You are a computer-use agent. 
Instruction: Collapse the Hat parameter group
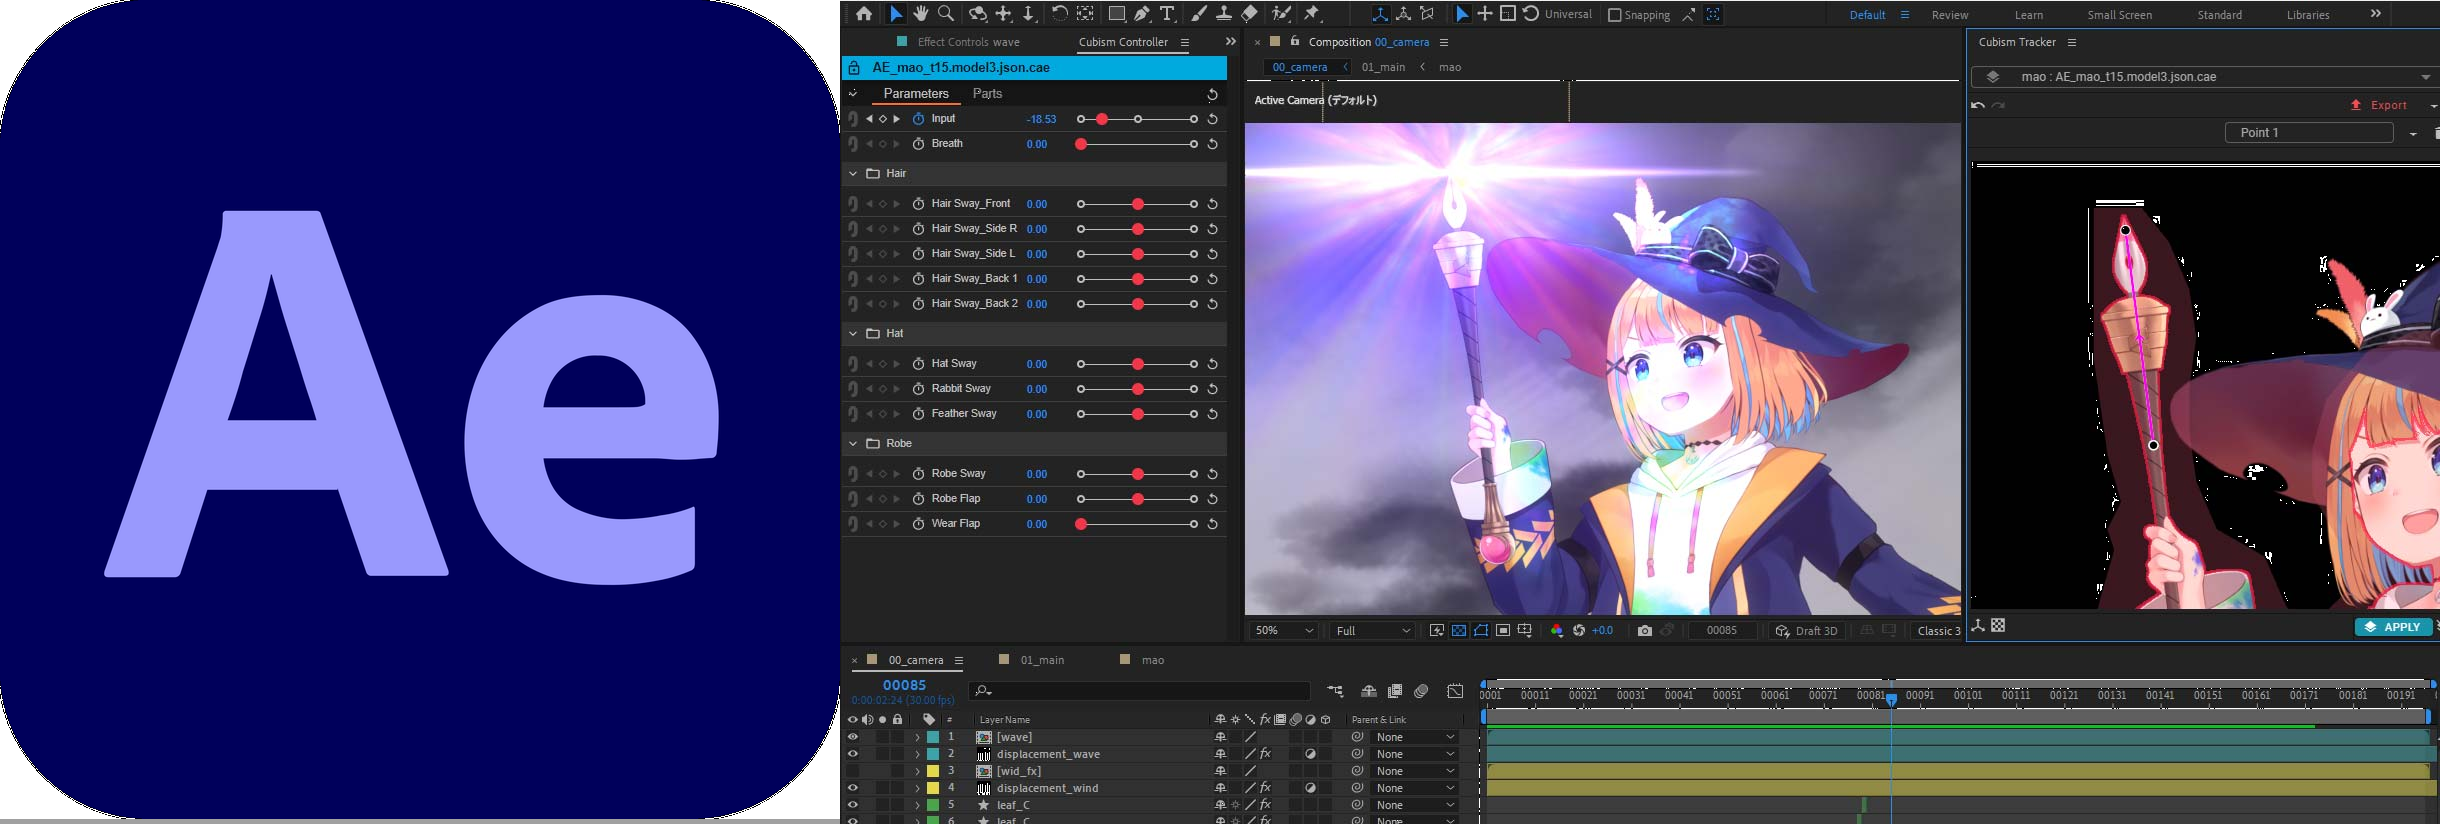coord(853,334)
